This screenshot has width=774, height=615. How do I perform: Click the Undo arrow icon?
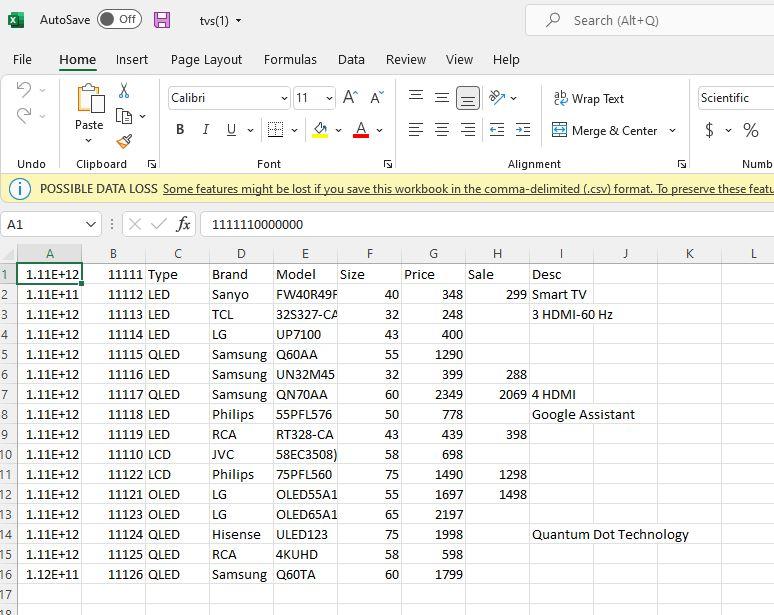(24, 90)
